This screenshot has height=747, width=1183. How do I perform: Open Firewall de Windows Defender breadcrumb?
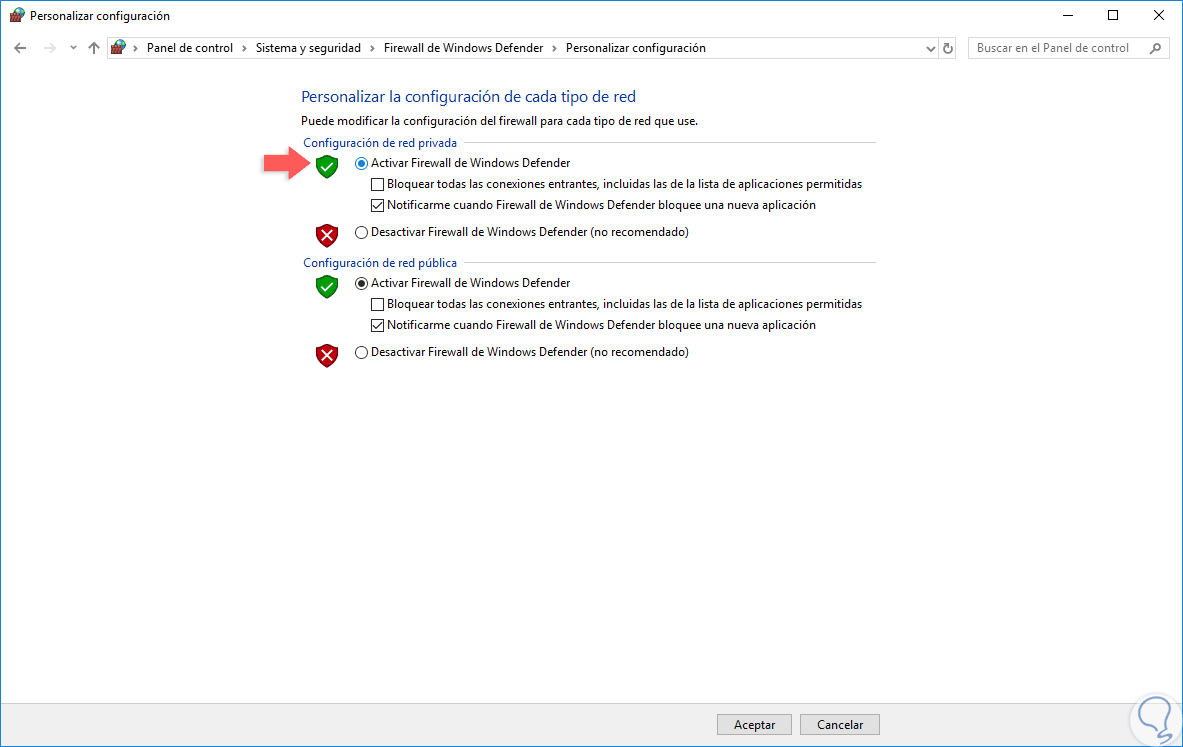pos(463,48)
